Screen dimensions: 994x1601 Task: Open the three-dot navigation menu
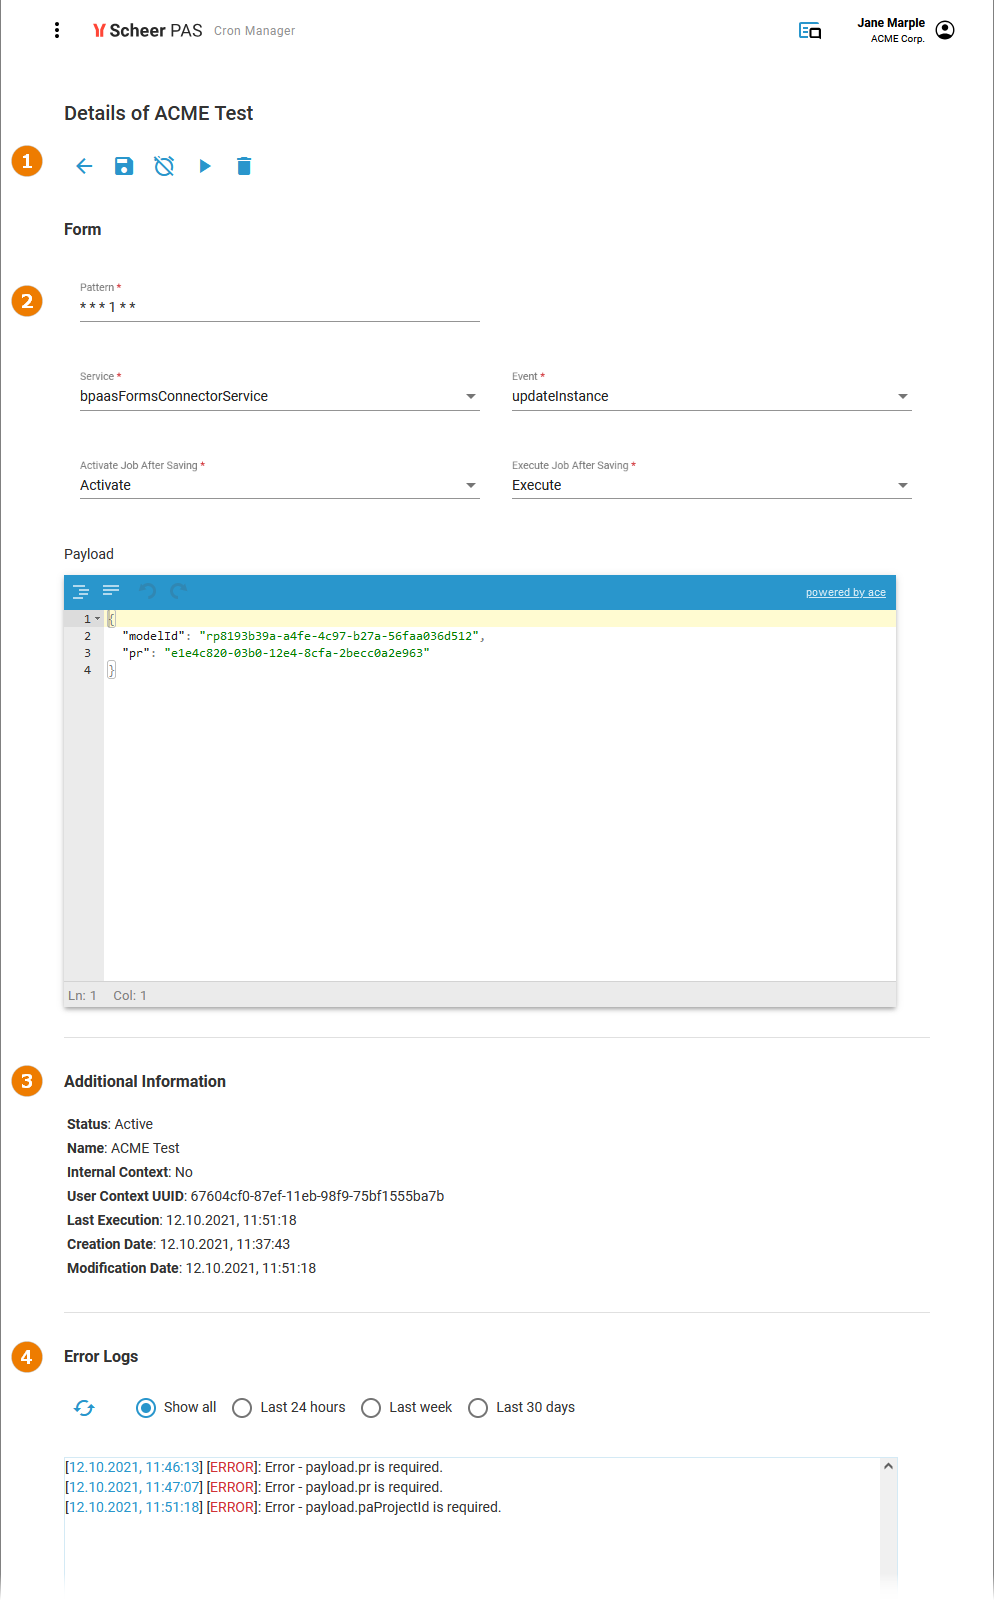point(57,30)
